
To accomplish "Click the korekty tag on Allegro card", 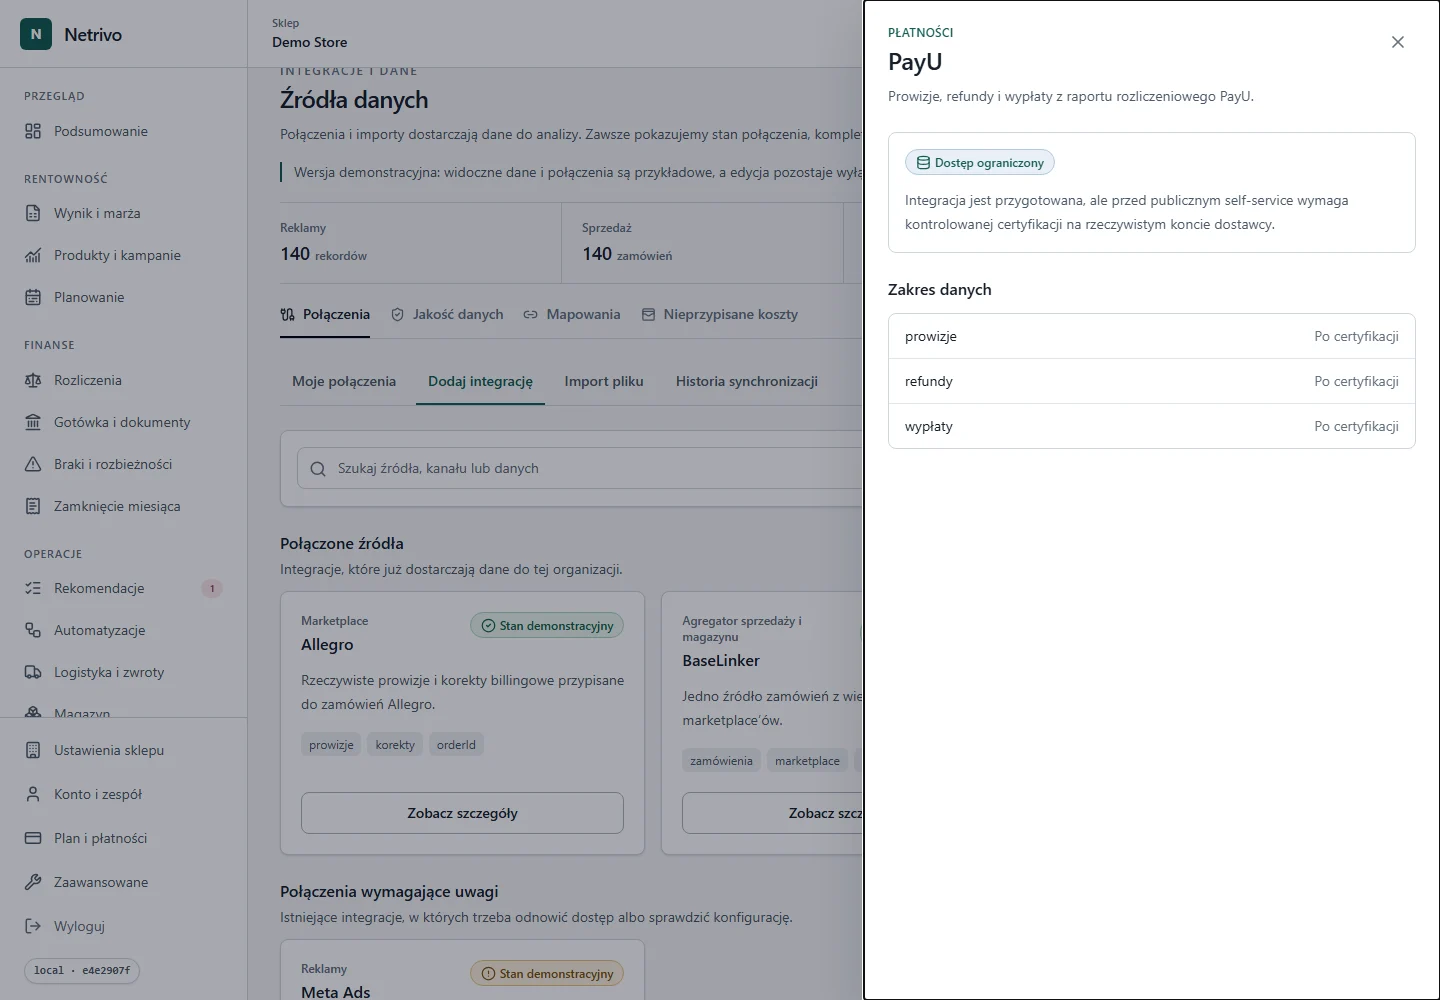I will point(395,744).
